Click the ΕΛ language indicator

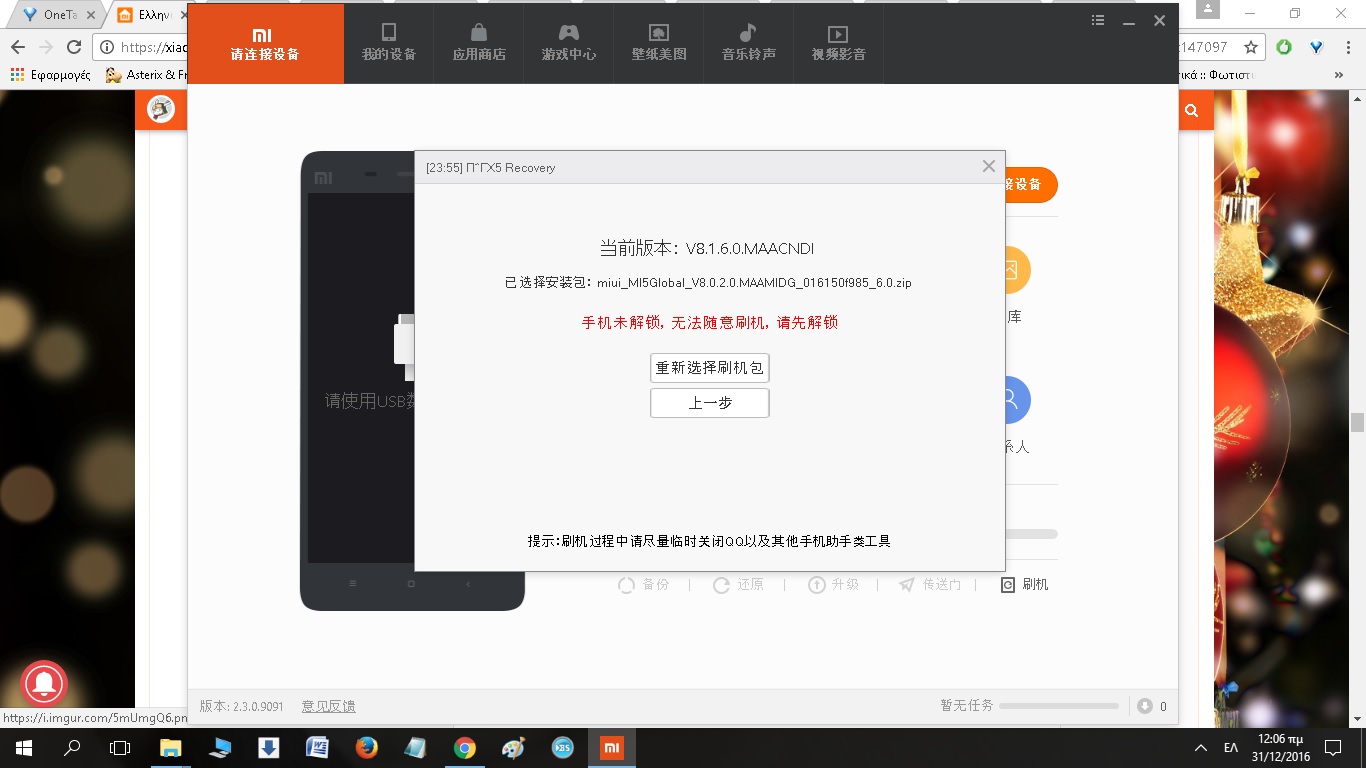pyautogui.click(x=1231, y=748)
